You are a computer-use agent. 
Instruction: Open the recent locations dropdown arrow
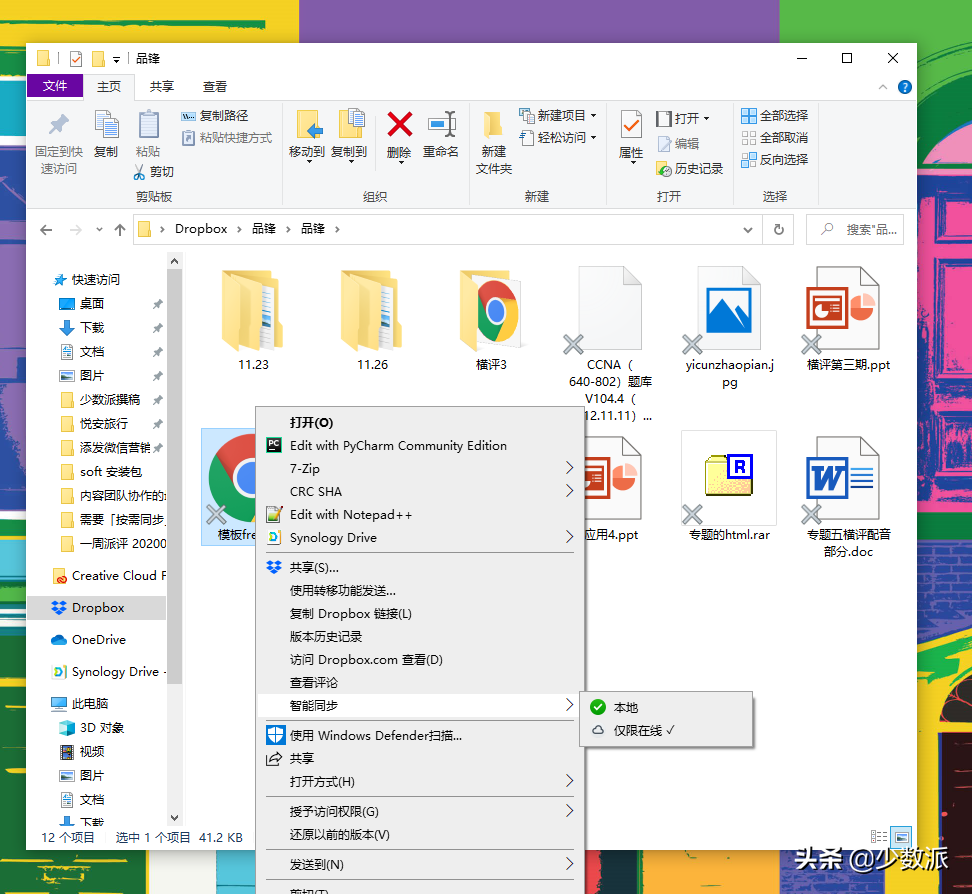click(99, 230)
